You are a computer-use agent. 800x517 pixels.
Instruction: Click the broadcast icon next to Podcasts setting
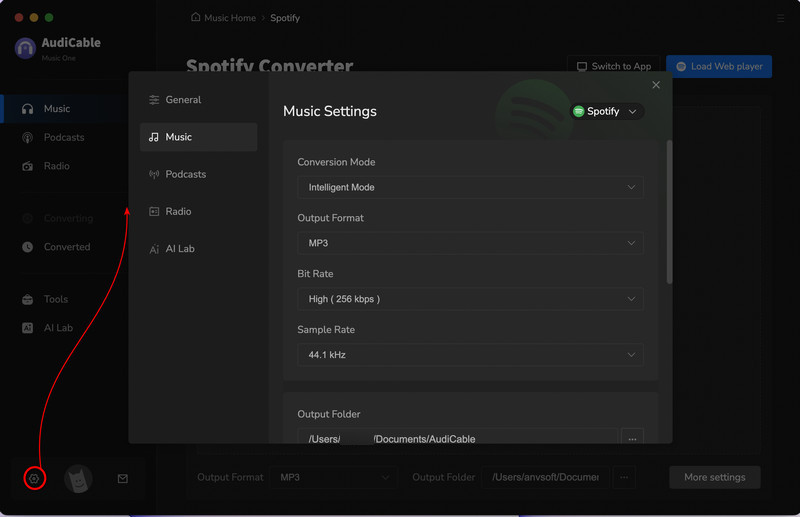coord(154,175)
